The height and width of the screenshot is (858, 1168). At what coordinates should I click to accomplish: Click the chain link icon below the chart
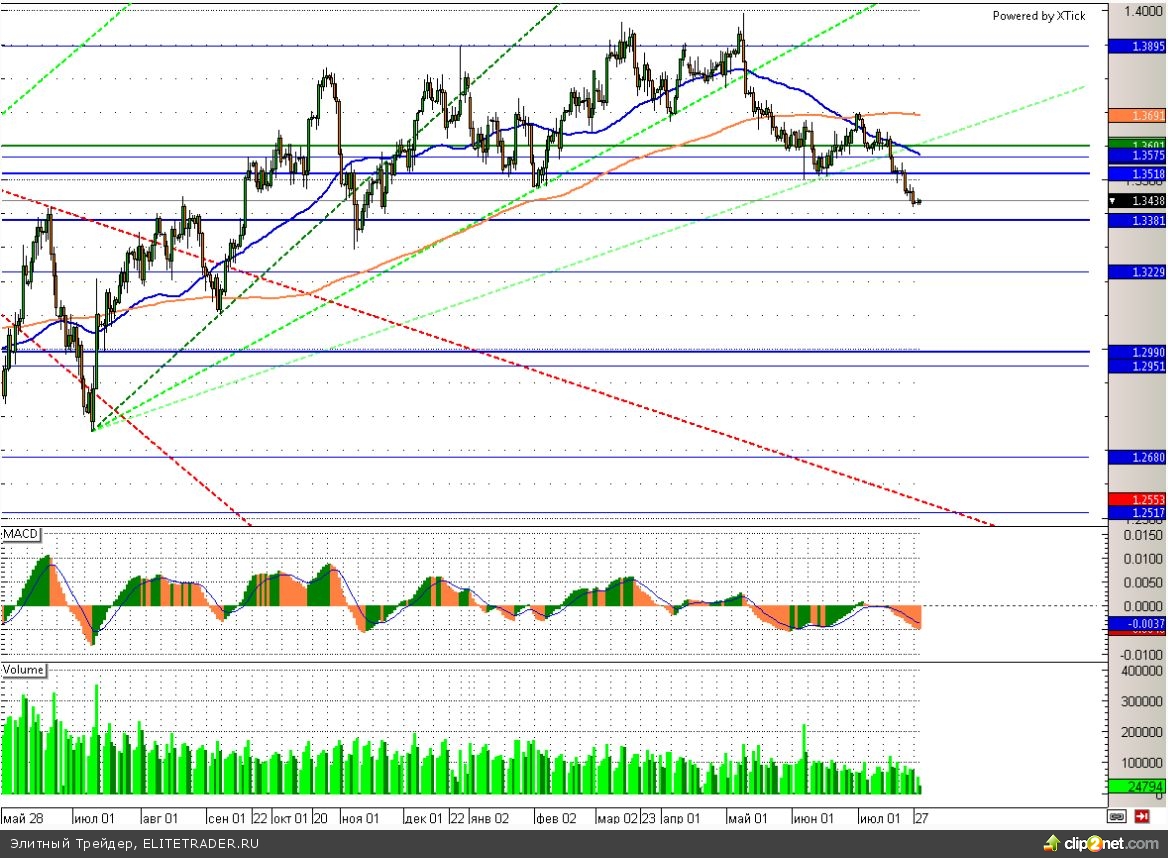(x=1117, y=816)
